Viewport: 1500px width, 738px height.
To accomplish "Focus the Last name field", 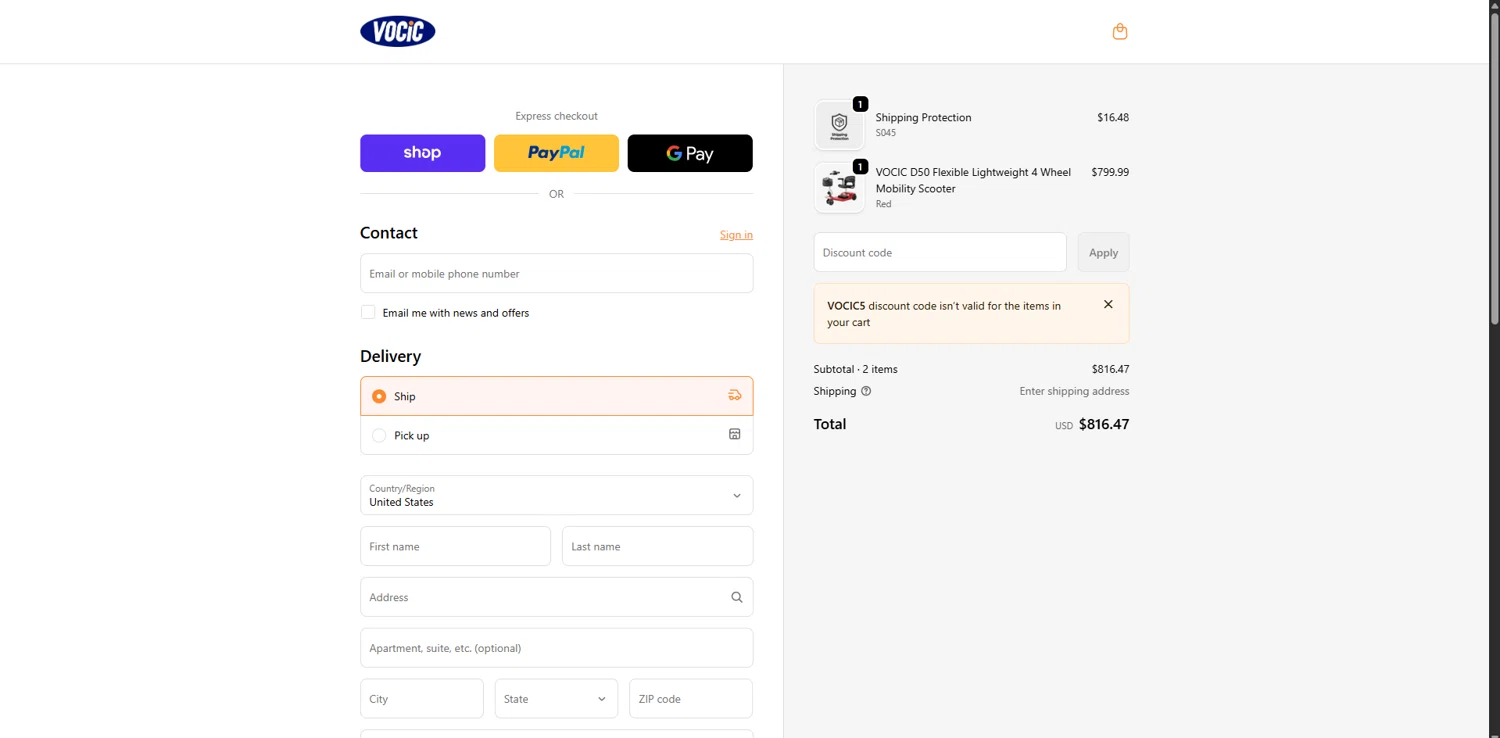I will (657, 546).
